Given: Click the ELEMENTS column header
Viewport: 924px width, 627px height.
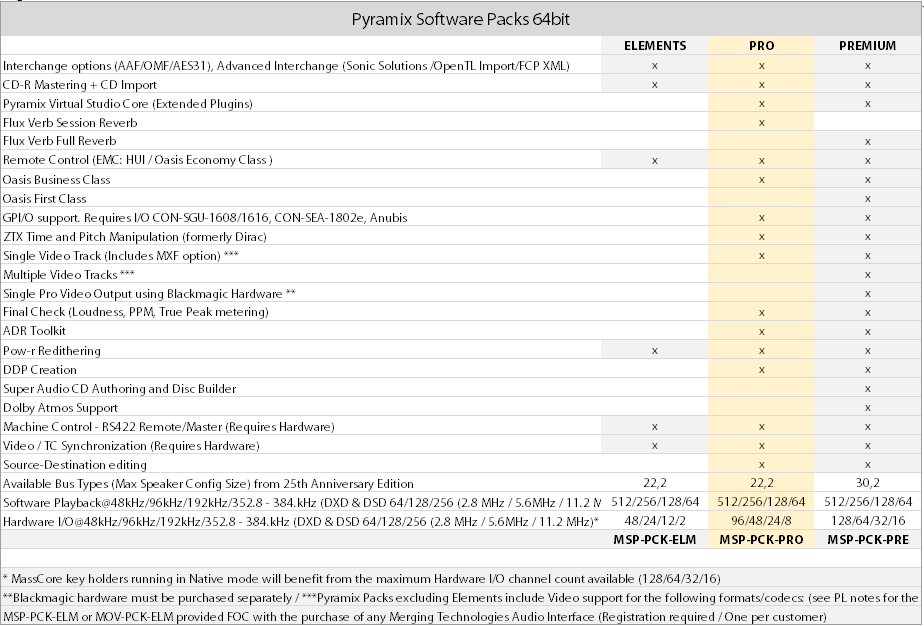Looking at the screenshot, I should point(654,46).
